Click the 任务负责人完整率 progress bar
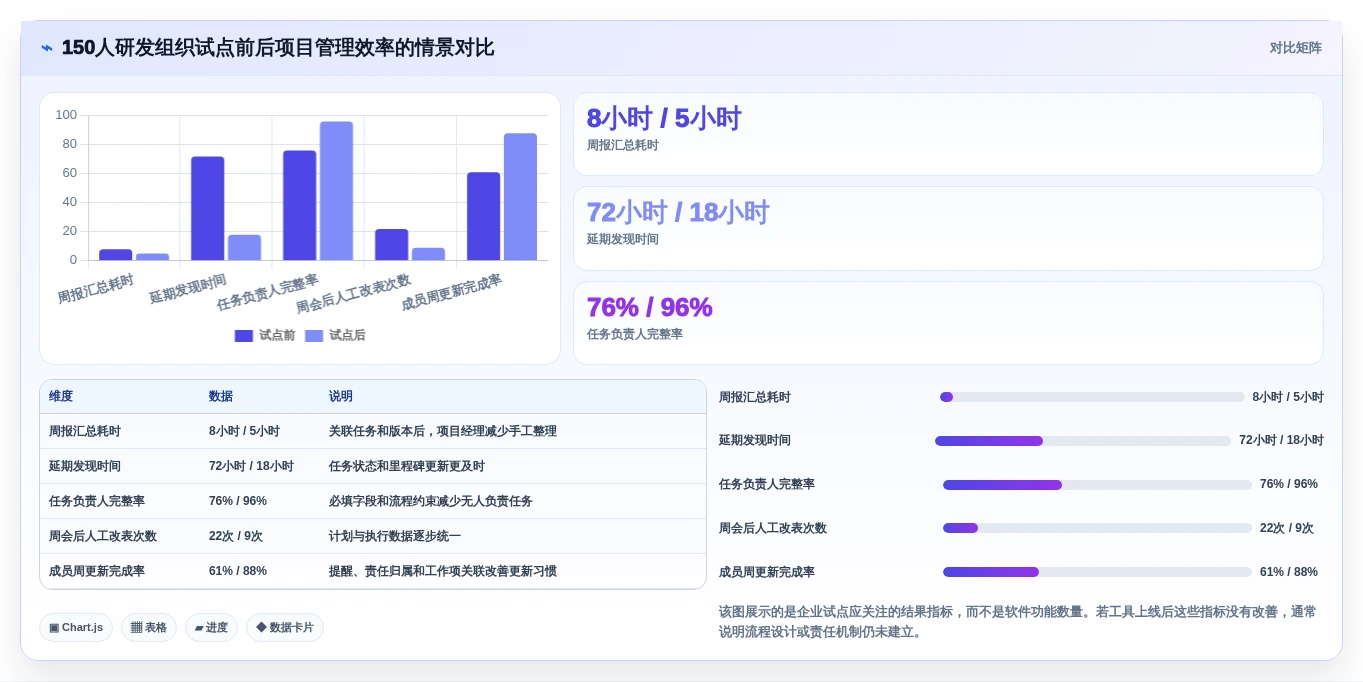The width and height of the screenshot is (1363, 682). pyautogui.click(x=1097, y=485)
